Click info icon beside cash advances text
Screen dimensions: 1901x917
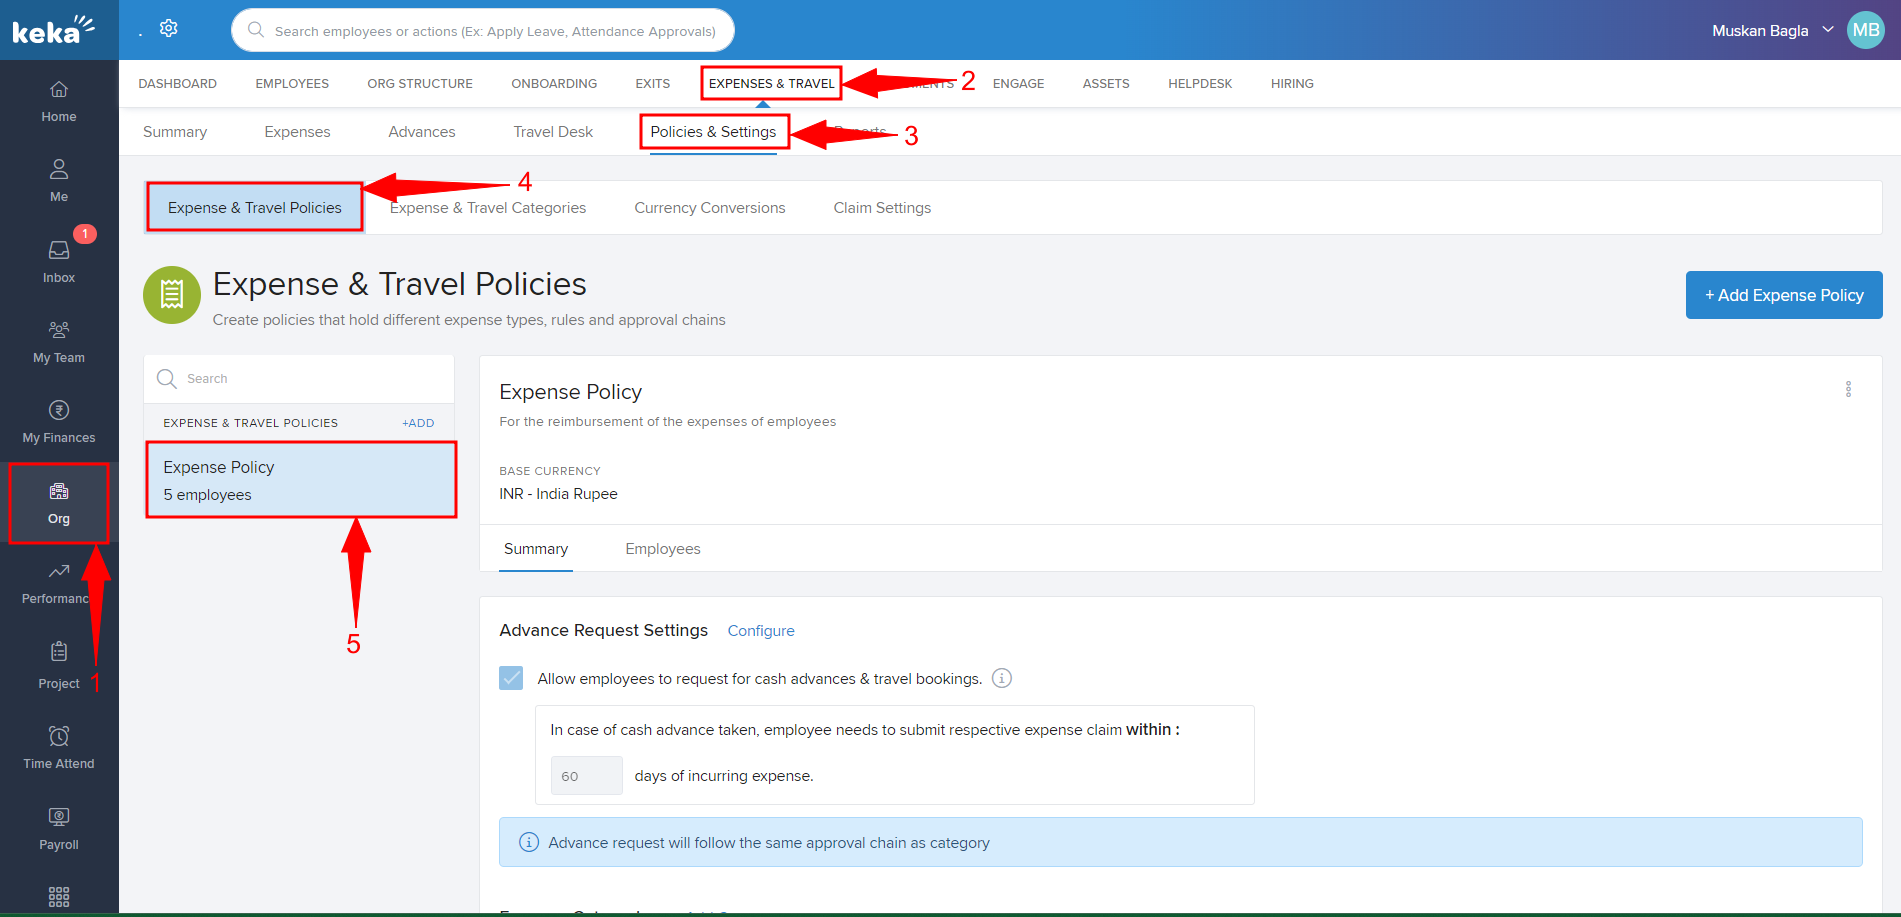[x=1001, y=679]
